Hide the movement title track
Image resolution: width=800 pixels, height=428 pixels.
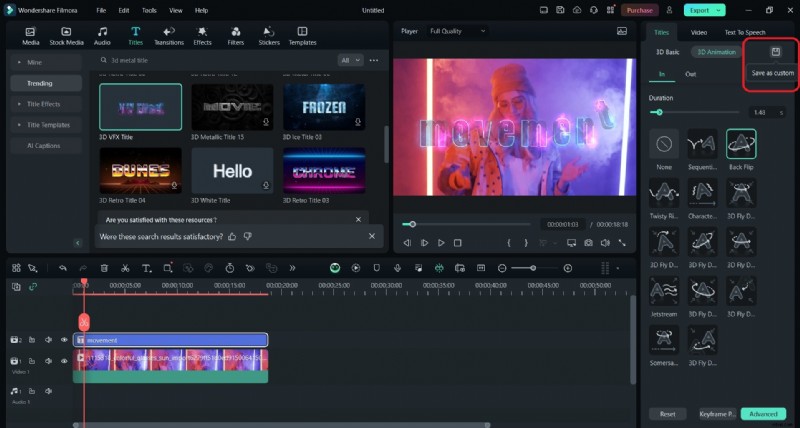(x=64, y=340)
